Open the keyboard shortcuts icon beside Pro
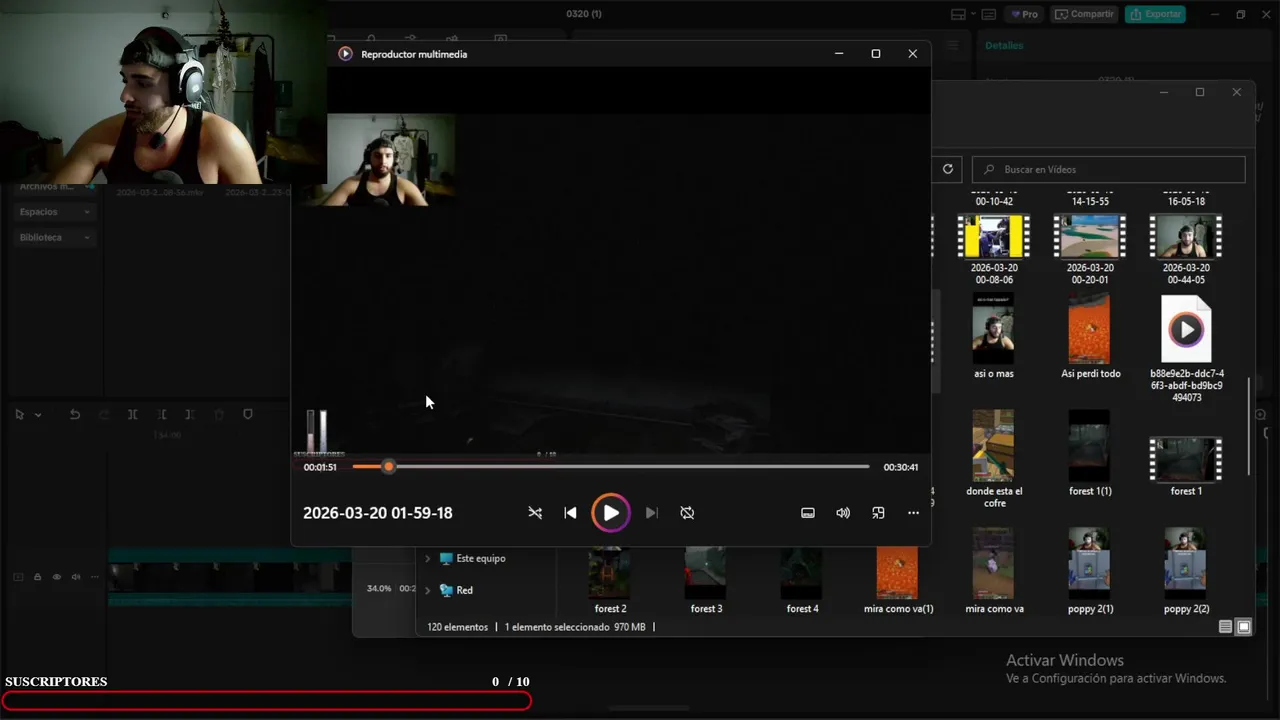This screenshot has width=1280, height=720. click(x=989, y=14)
